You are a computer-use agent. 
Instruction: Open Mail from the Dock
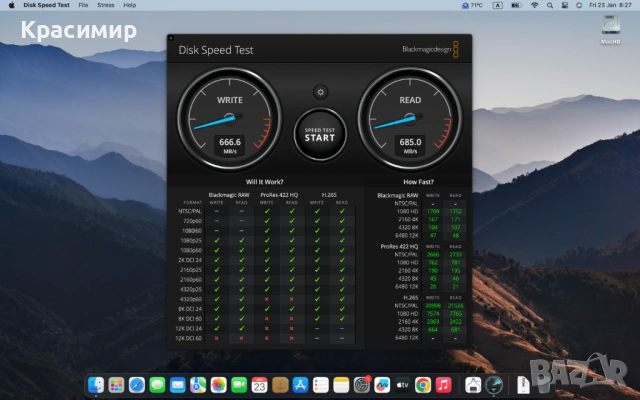pos(178,385)
